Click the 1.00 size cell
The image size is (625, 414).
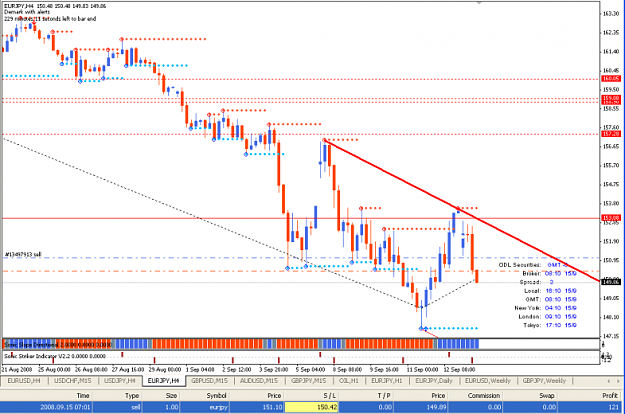[x=161, y=407]
